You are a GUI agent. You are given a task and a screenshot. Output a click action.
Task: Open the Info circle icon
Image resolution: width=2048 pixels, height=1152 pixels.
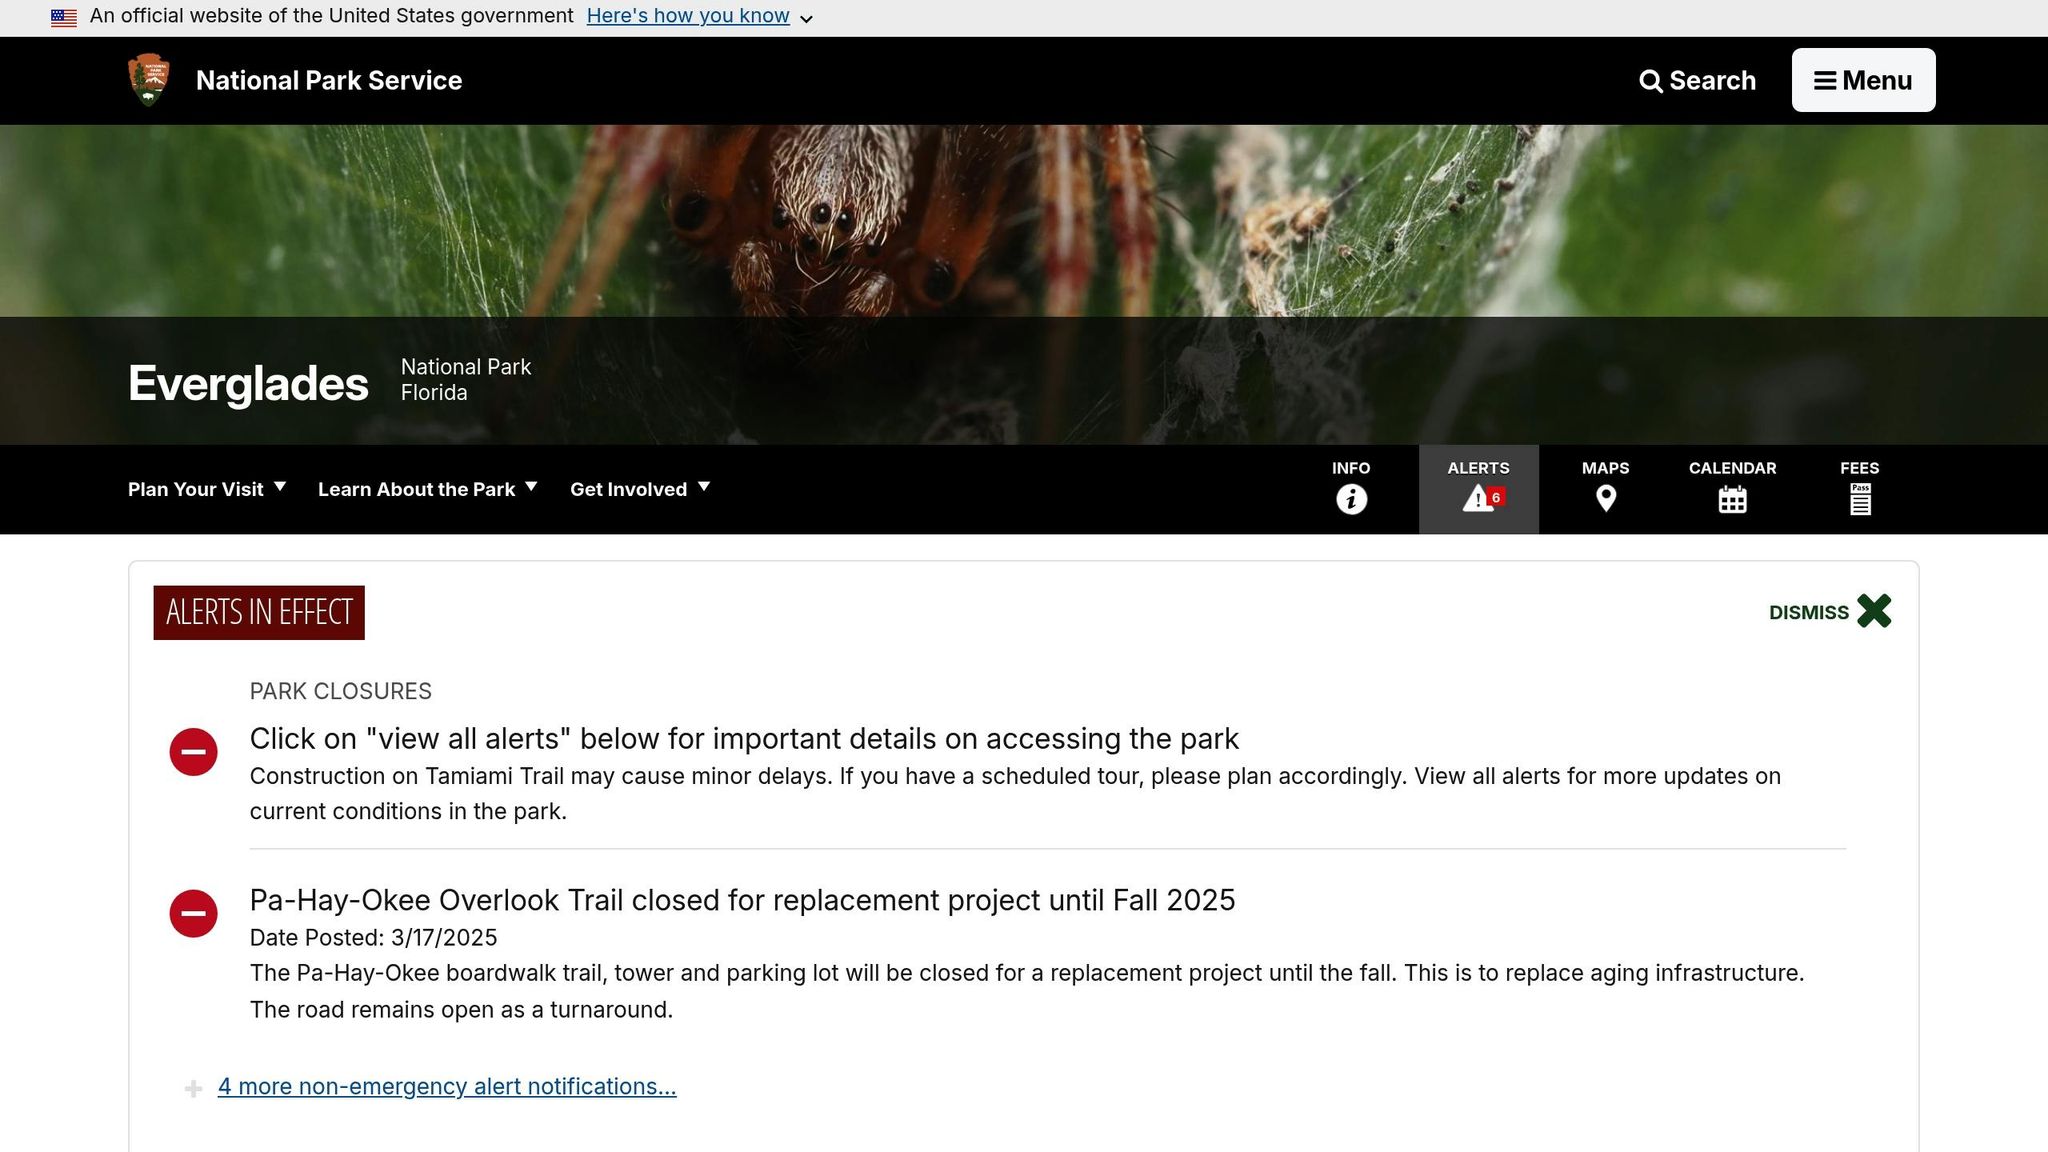tap(1351, 498)
